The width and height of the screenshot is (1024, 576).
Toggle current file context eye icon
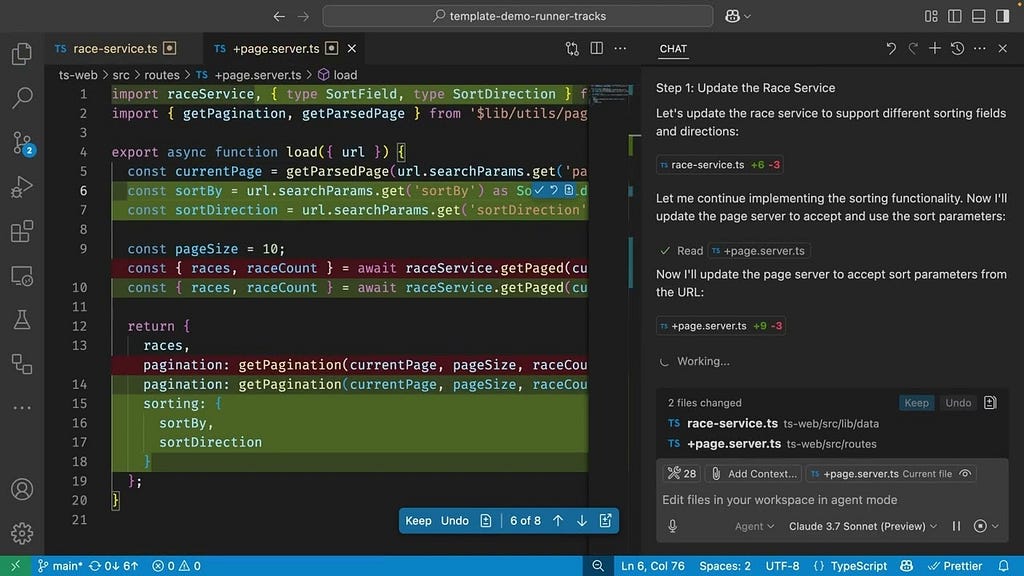[966, 473]
